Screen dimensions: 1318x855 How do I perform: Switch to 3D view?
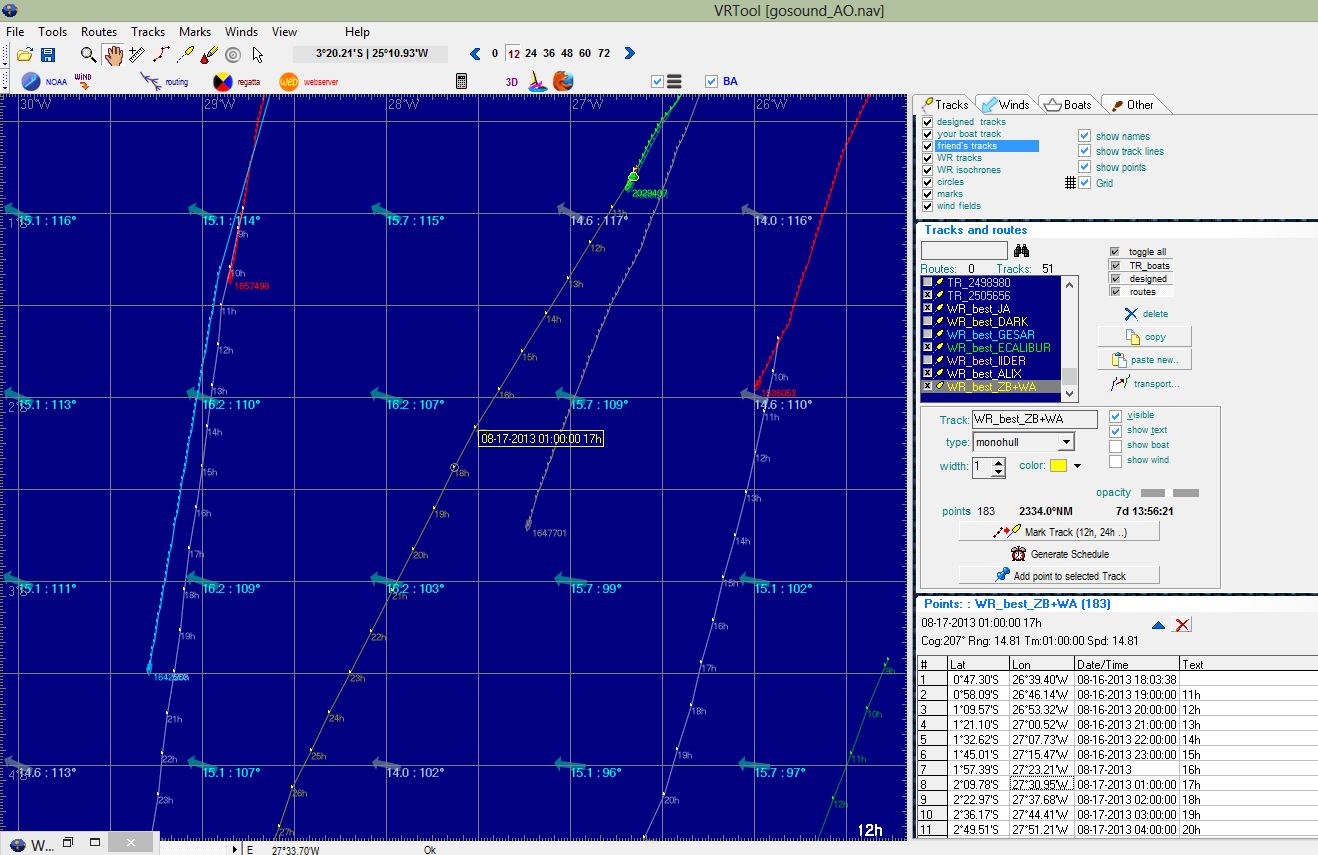(x=512, y=82)
